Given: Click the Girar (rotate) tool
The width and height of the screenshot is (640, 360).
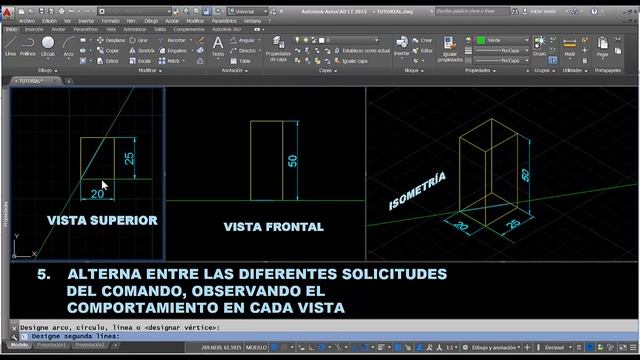Looking at the screenshot, I should (139, 40).
